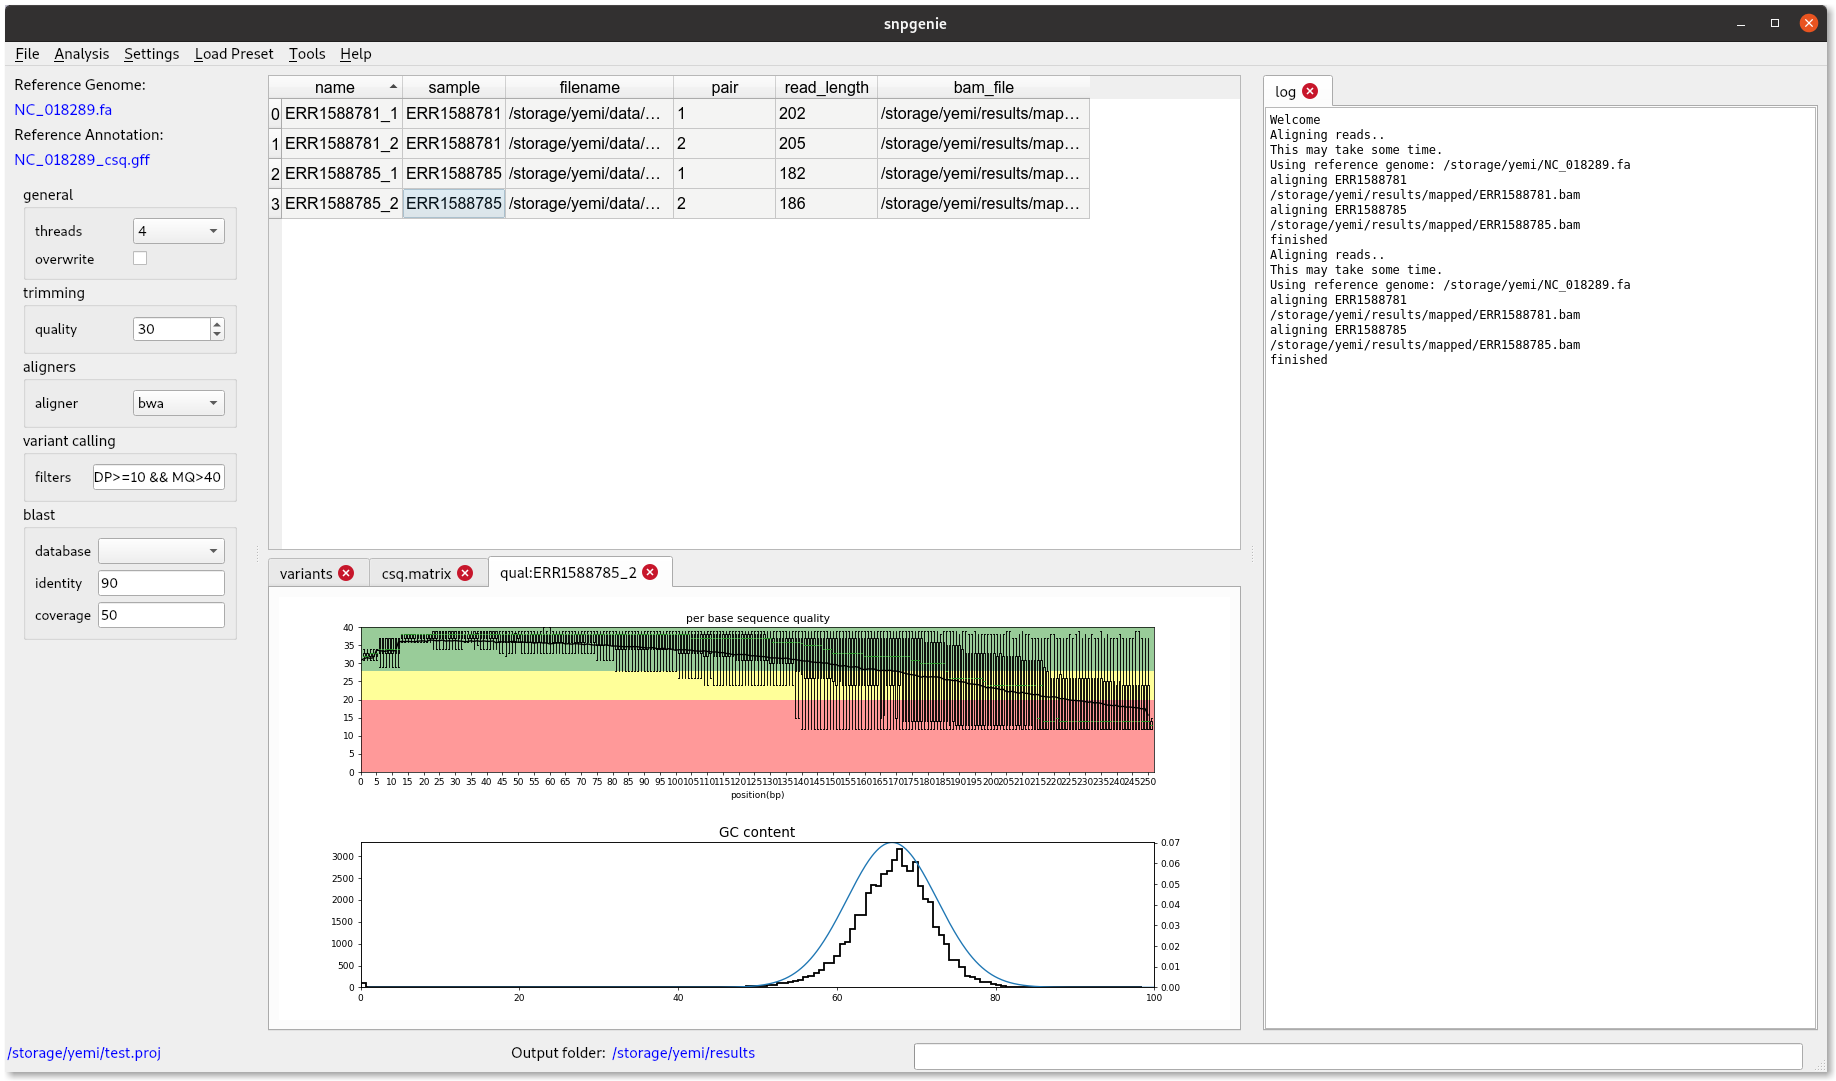Close the variants tab

[346, 573]
